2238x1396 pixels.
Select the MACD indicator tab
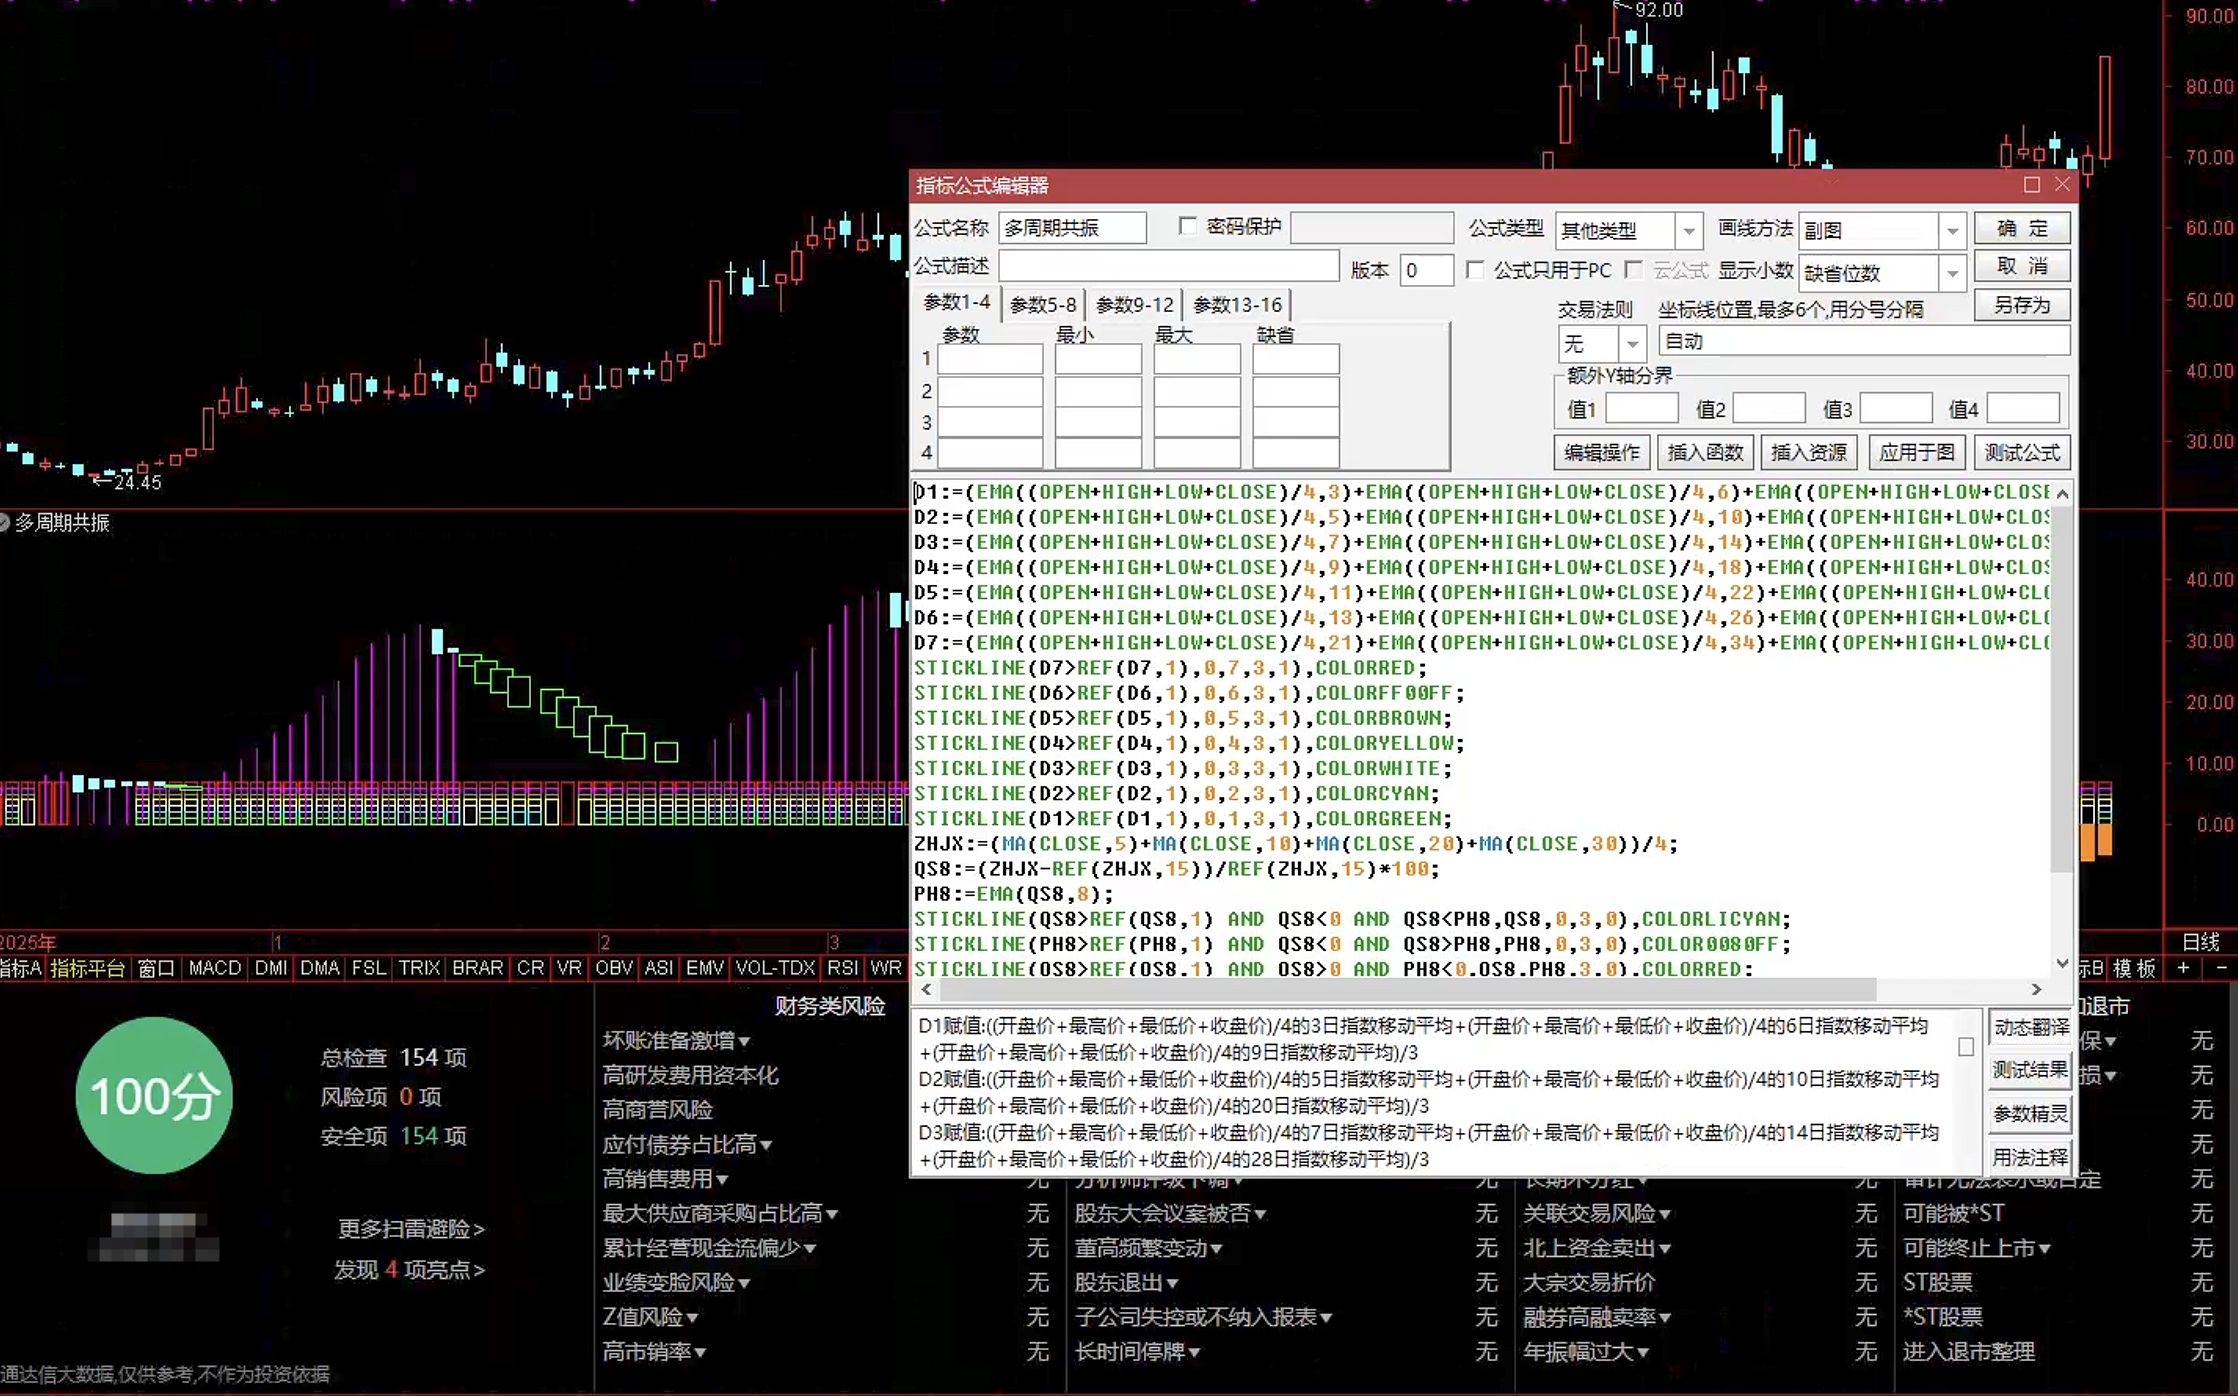tap(215, 968)
